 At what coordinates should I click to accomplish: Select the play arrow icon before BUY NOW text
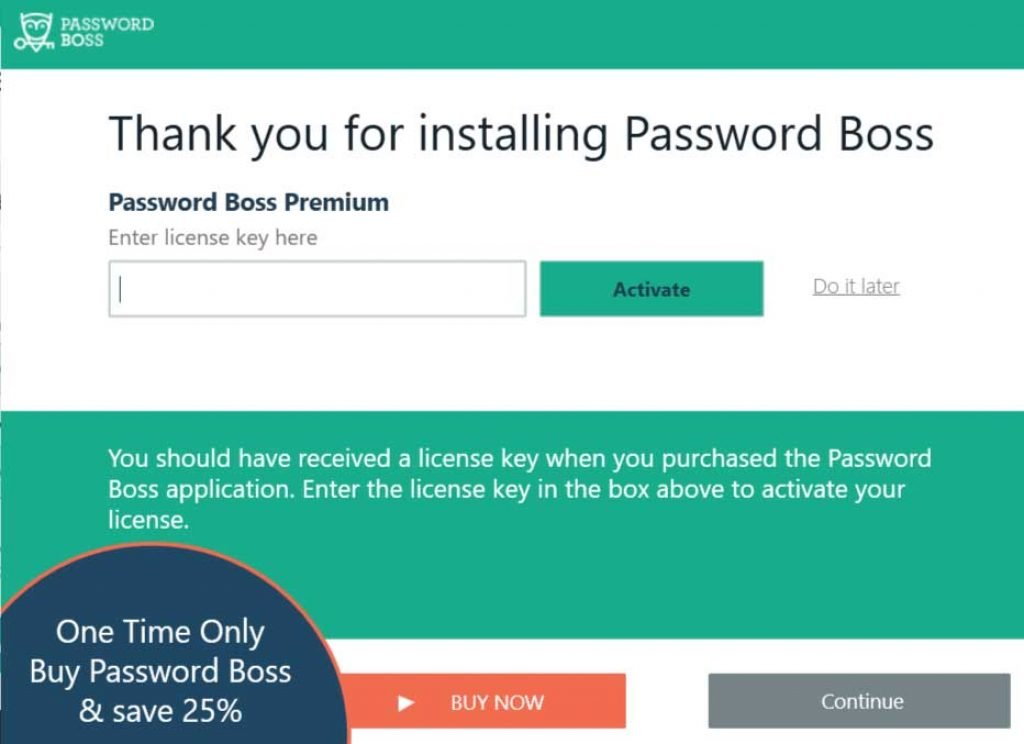point(404,702)
